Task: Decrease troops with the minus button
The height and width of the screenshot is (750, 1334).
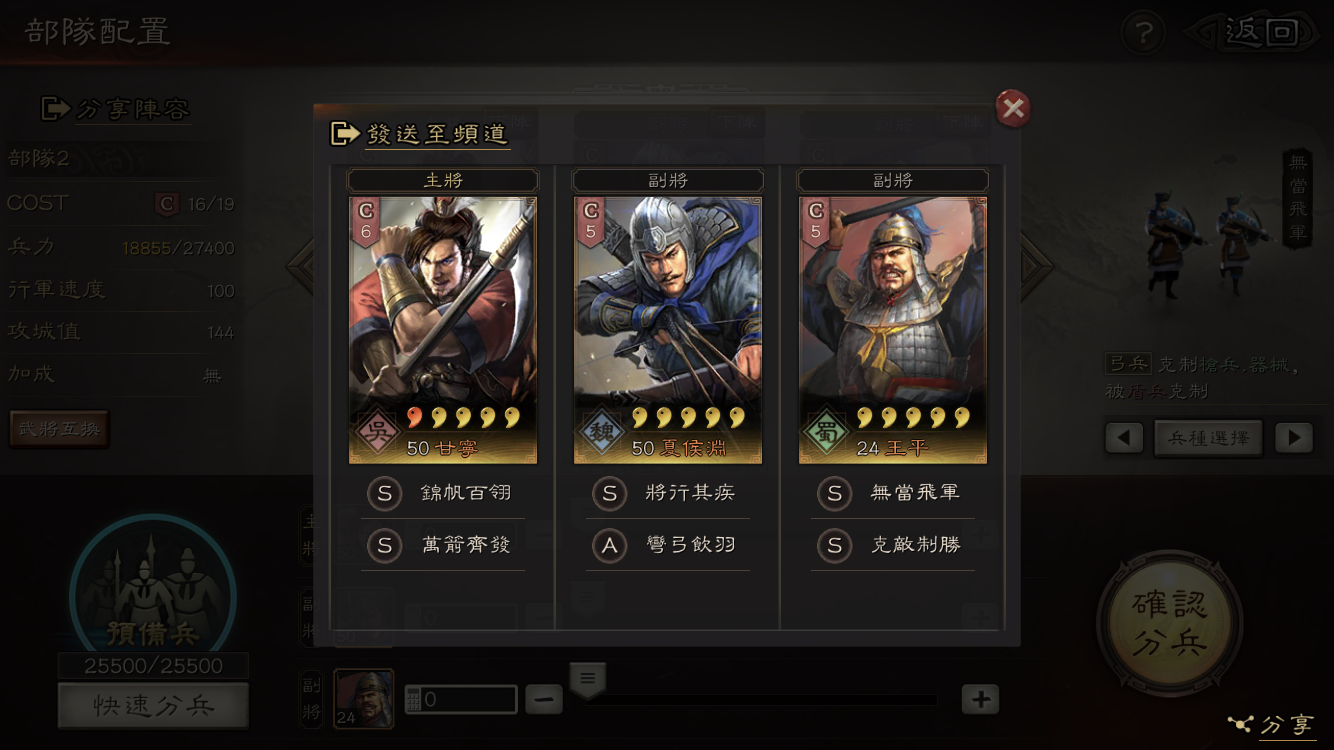Action: [544, 699]
